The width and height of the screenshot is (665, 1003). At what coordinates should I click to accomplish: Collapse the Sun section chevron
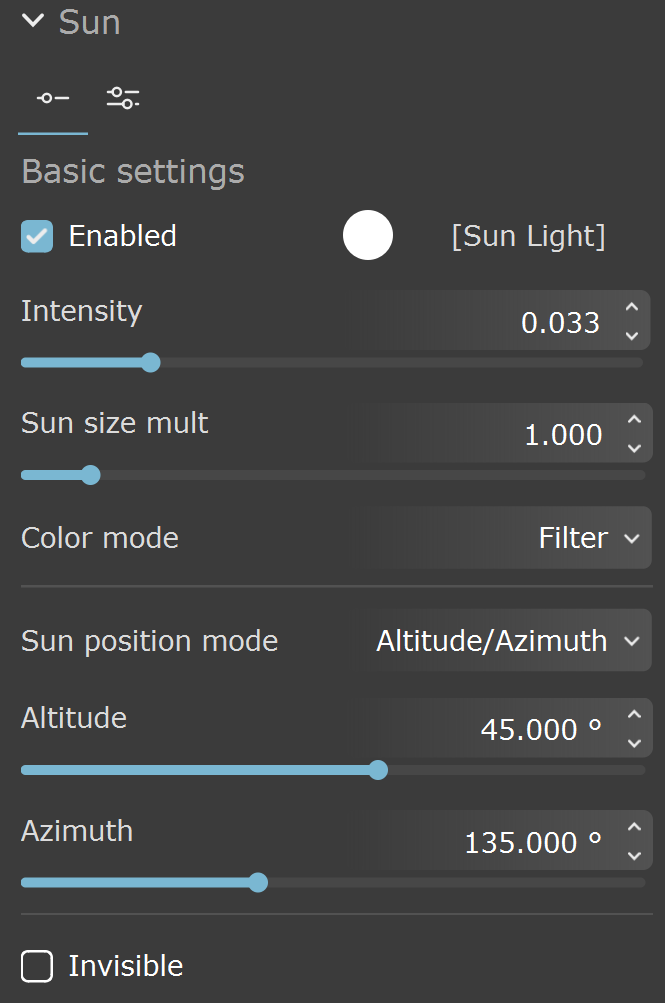[33, 21]
